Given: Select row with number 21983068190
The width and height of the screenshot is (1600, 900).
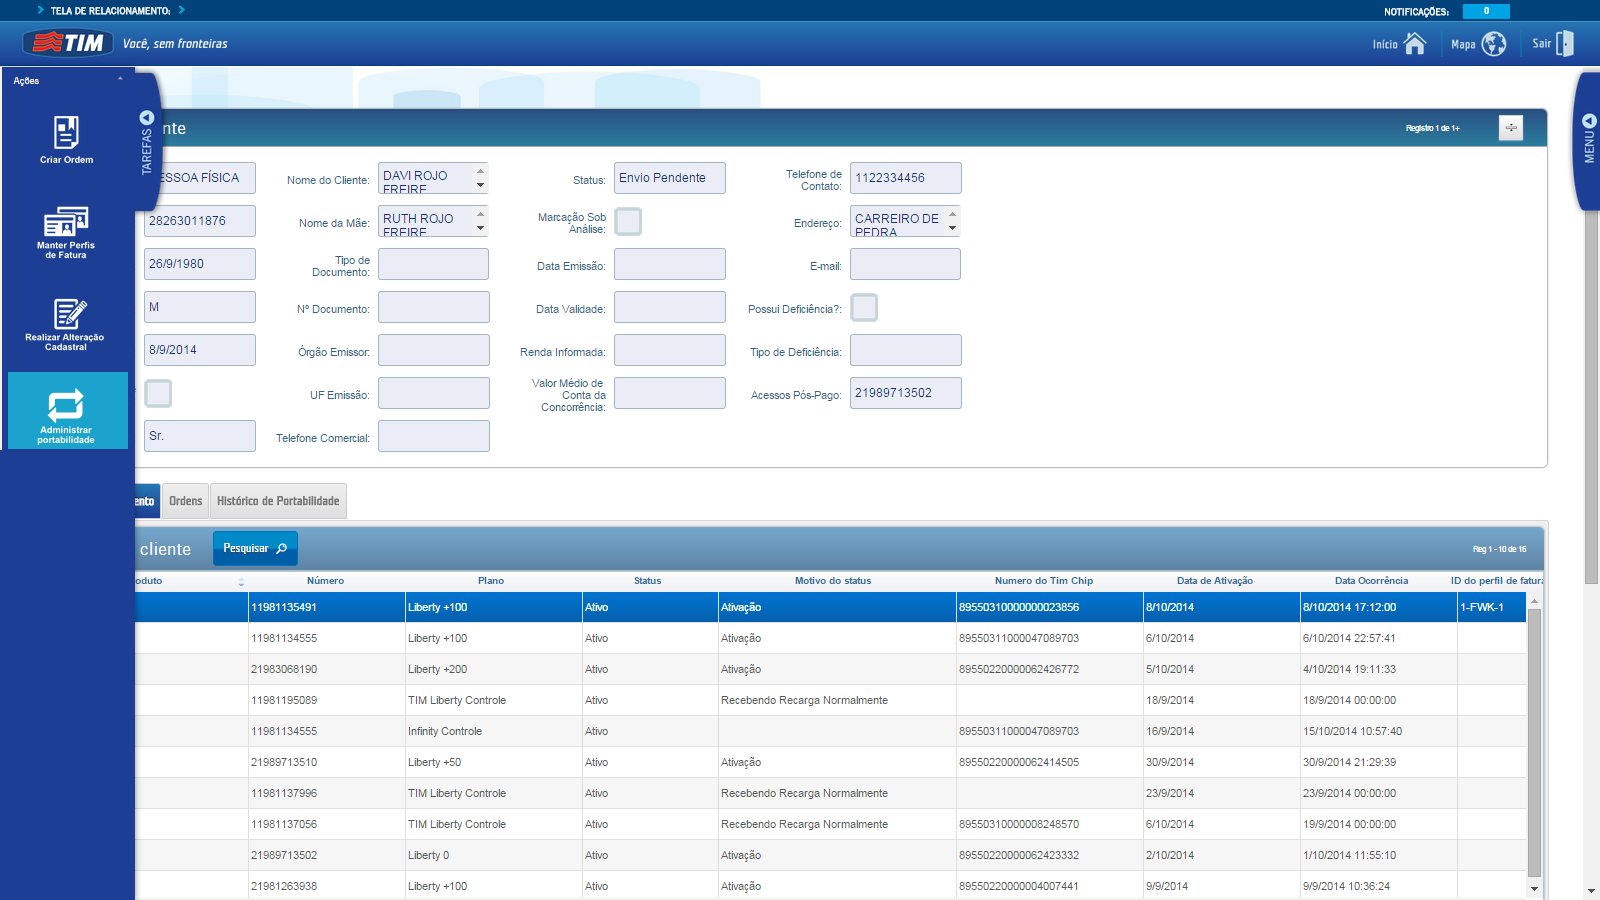Looking at the screenshot, I should [831, 669].
